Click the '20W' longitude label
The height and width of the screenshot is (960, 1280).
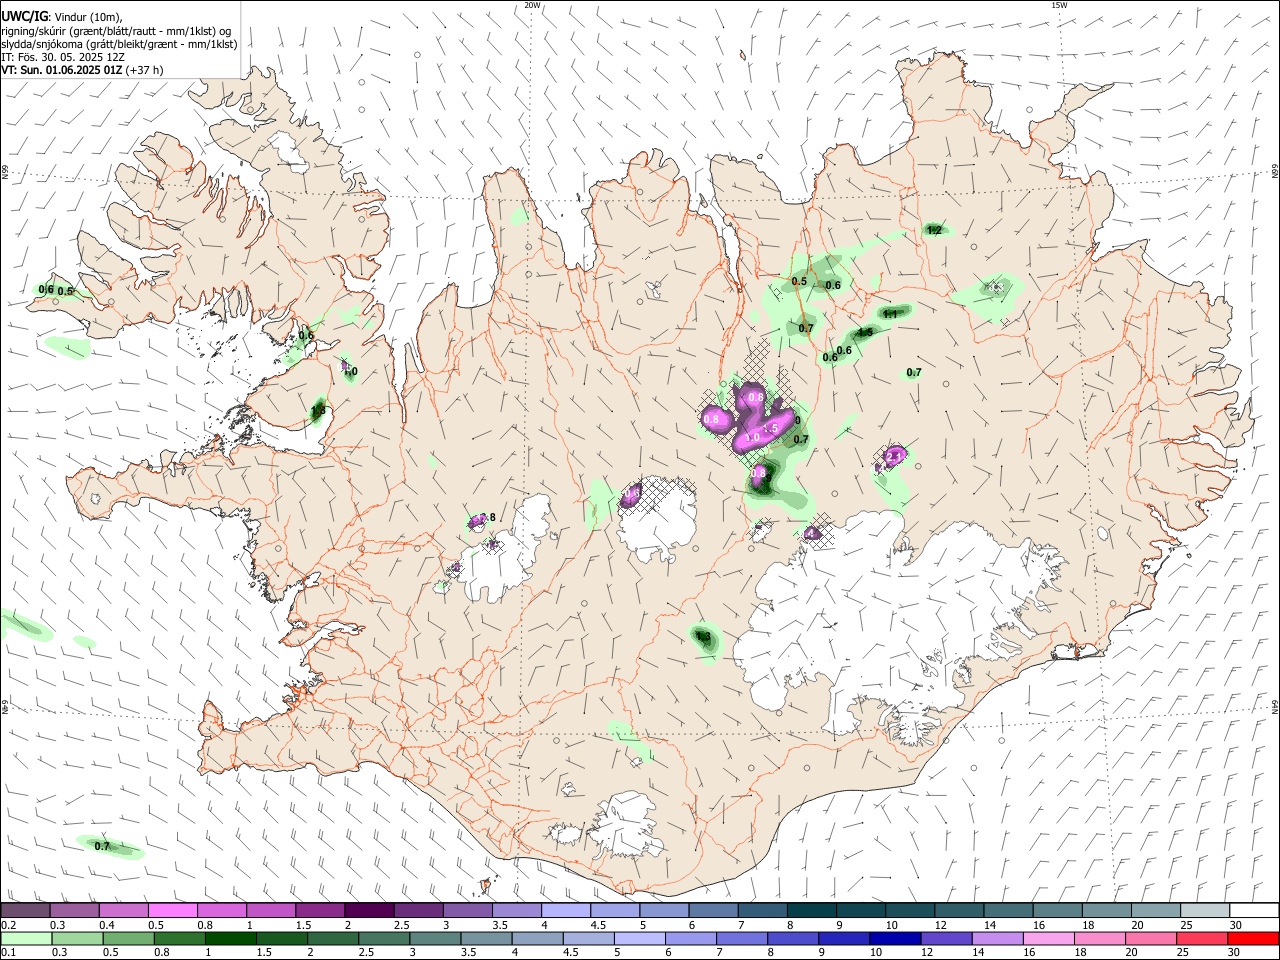tap(532, 5)
